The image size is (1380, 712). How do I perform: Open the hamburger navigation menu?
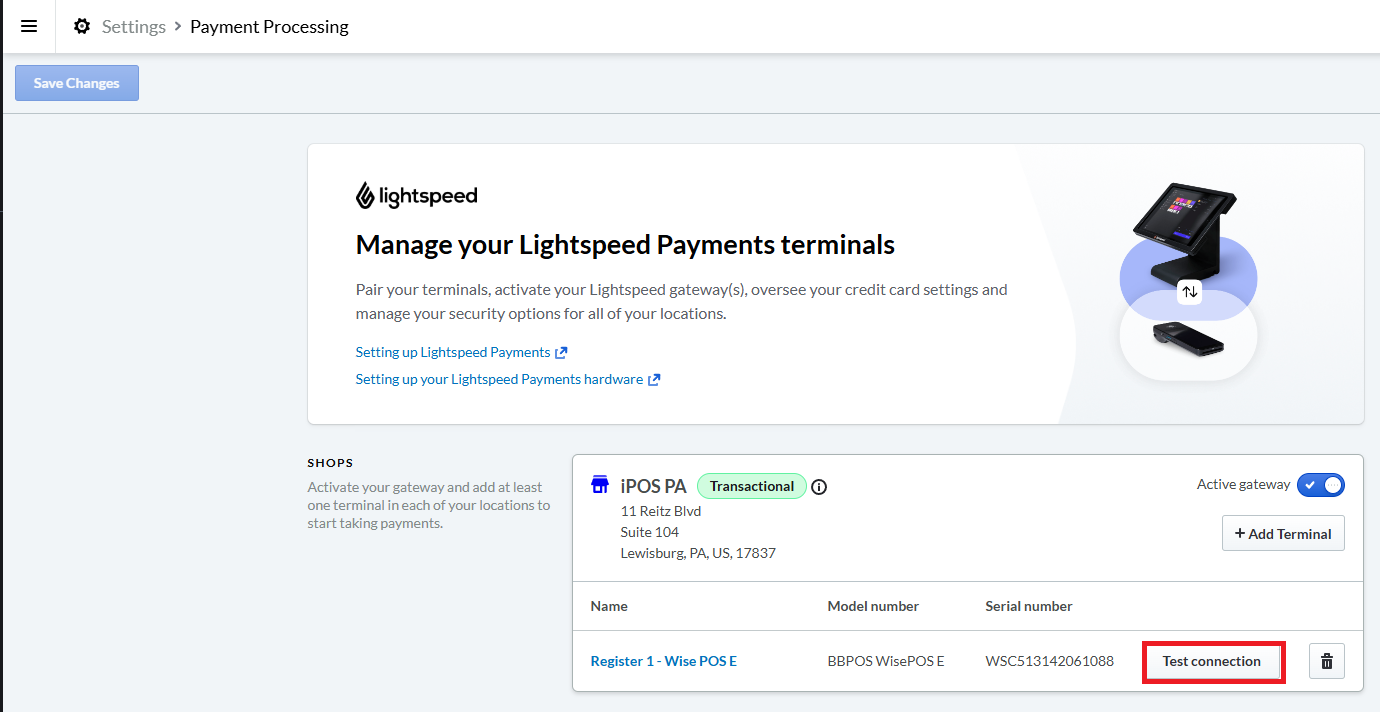click(x=29, y=26)
